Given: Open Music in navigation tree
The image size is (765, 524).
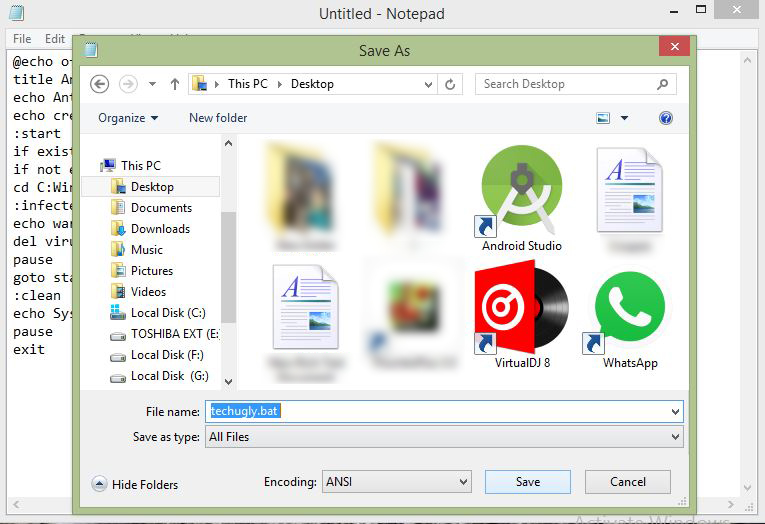Looking at the screenshot, I should point(137,250).
